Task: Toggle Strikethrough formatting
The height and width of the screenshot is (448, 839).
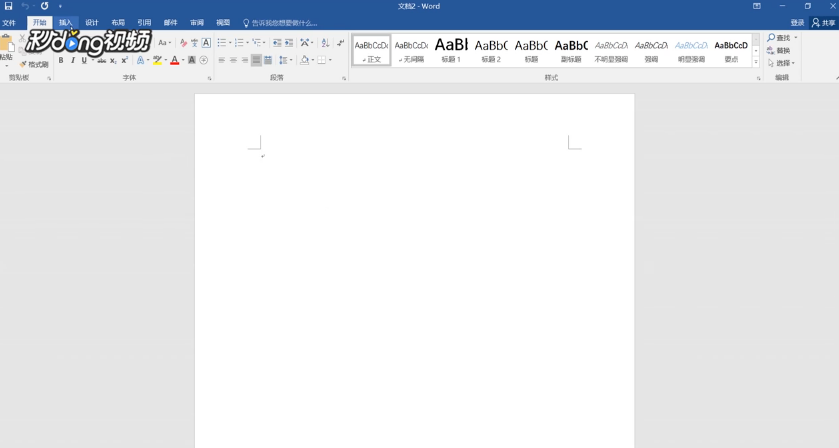Action: (102, 60)
